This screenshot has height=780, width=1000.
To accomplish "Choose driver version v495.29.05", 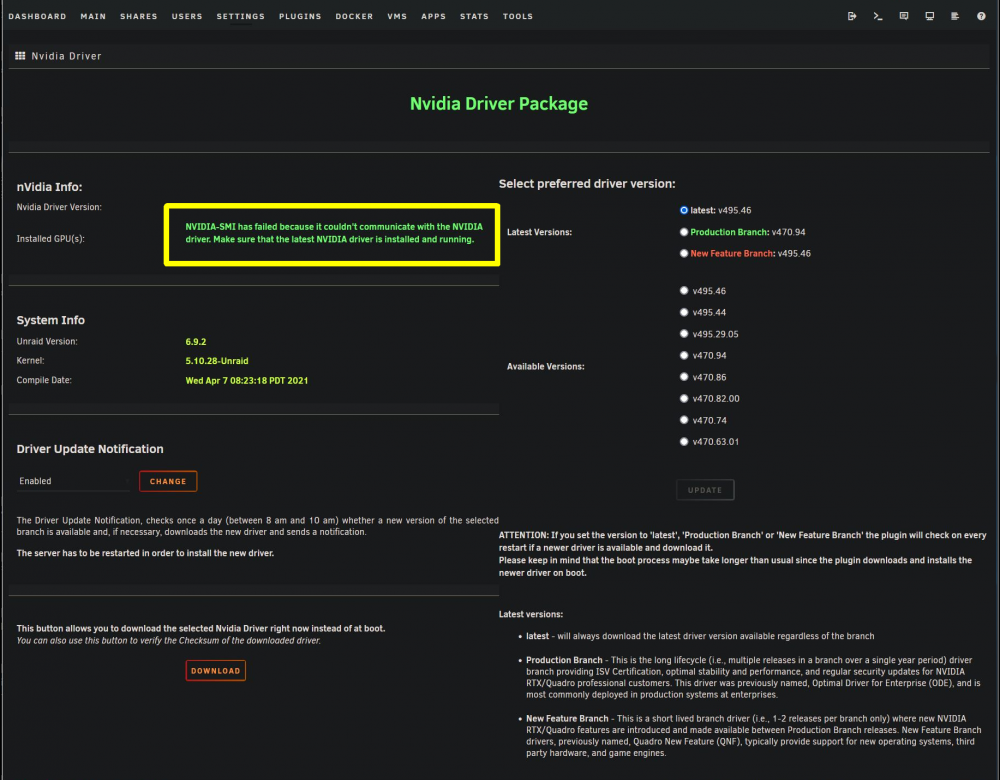I will pyautogui.click(x=684, y=334).
